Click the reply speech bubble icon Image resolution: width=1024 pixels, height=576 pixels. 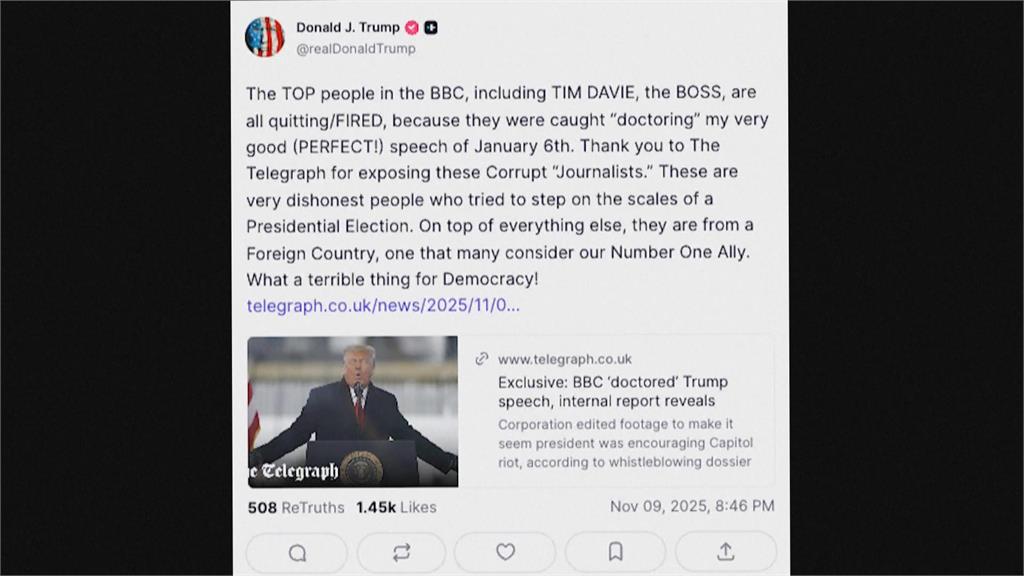tap(297, 552)
